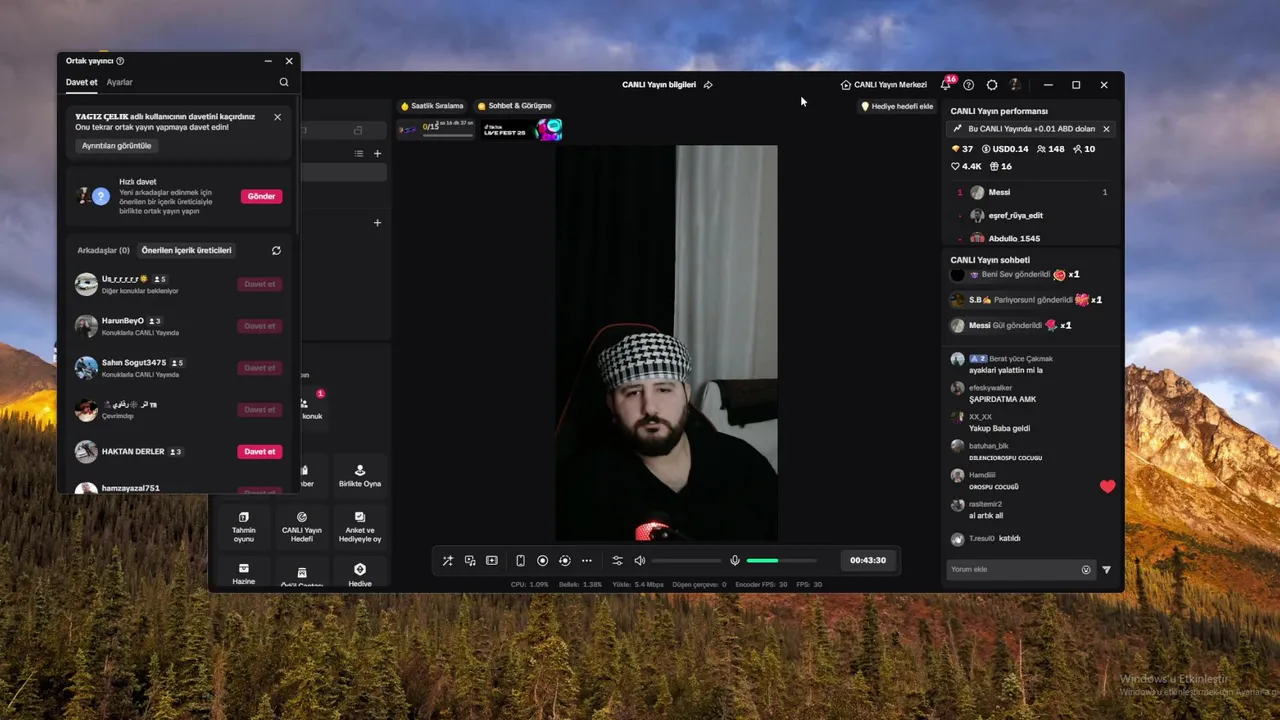The width and height of the screenshot is (1280, 720).
Task: Click the add-screen plus icon in bottom toolbar
Action: pyautogui.click(x=492, y=561)
